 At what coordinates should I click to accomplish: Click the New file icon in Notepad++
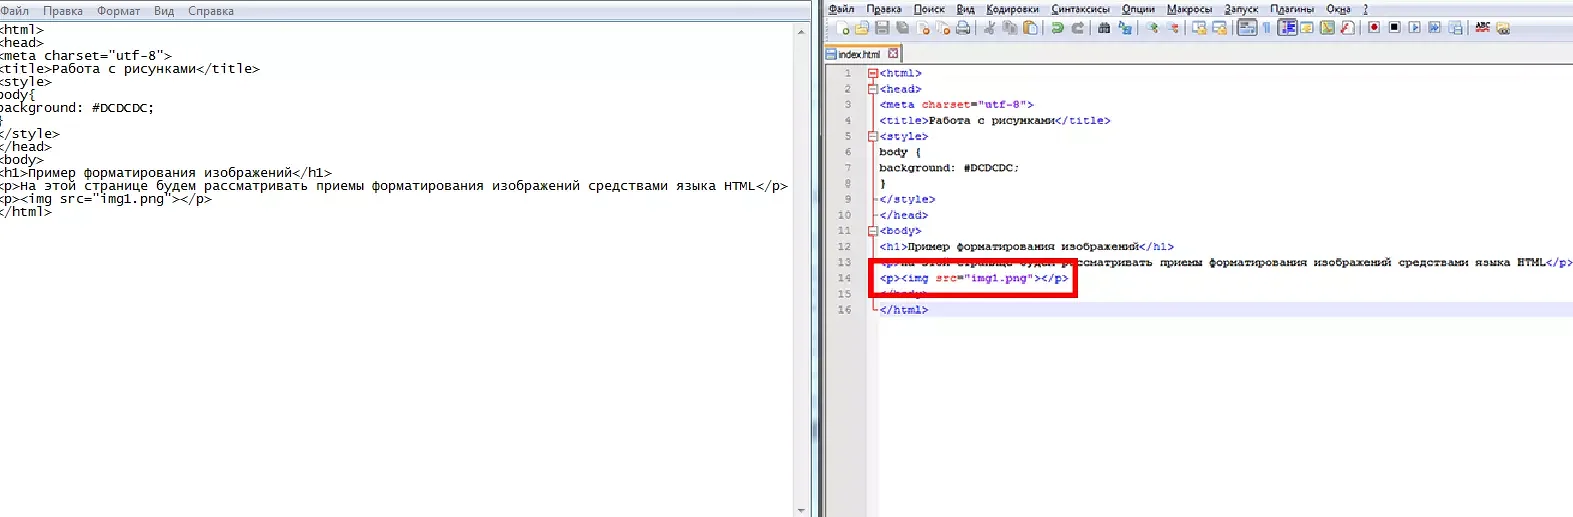tap(842, 28)
